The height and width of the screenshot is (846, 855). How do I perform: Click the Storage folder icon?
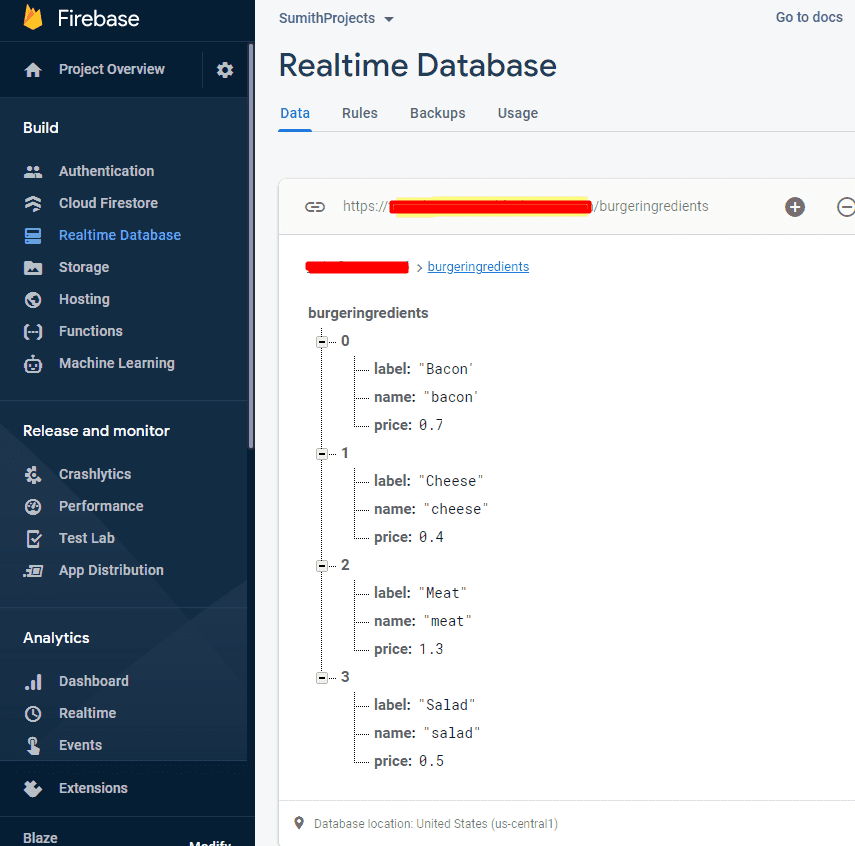tap(33, 268)
